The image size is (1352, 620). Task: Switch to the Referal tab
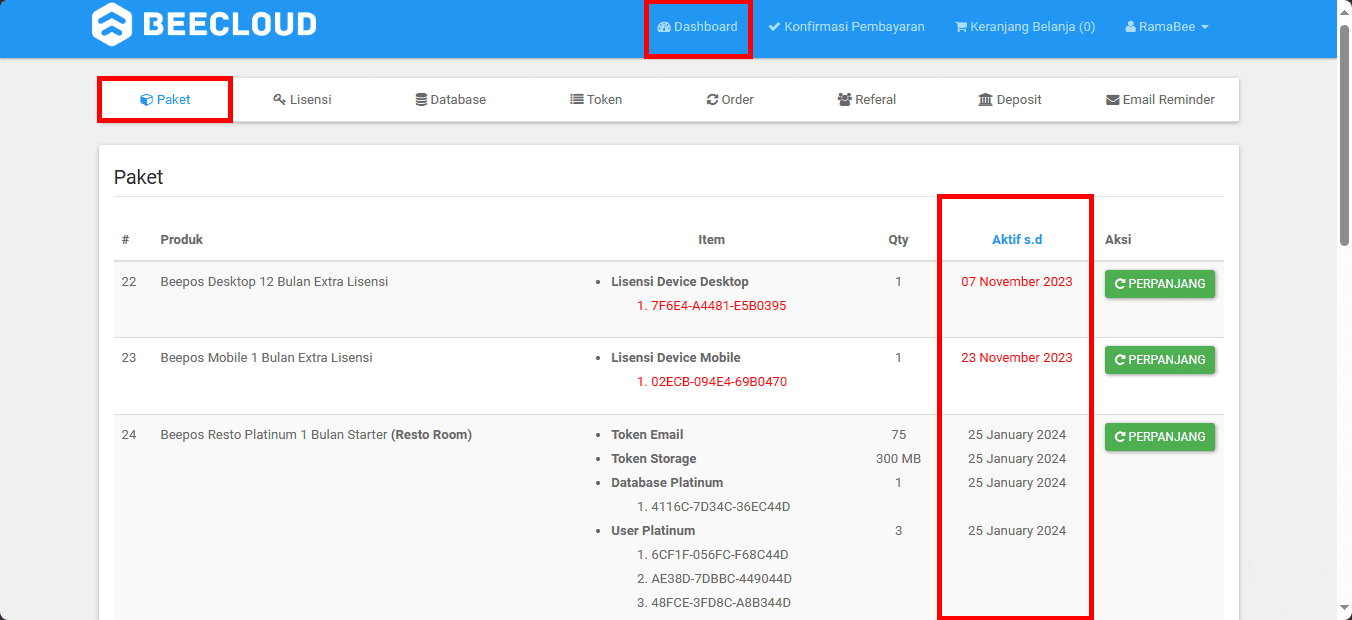coord(867,100)
